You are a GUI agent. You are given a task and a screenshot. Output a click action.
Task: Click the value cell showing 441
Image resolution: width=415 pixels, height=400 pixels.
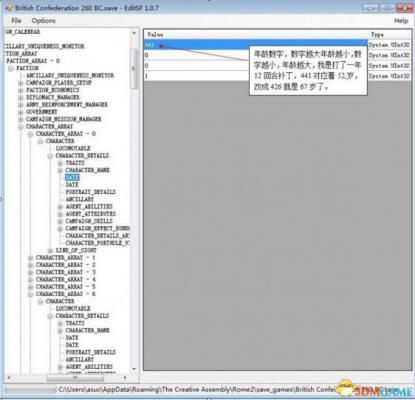(255, 45)
